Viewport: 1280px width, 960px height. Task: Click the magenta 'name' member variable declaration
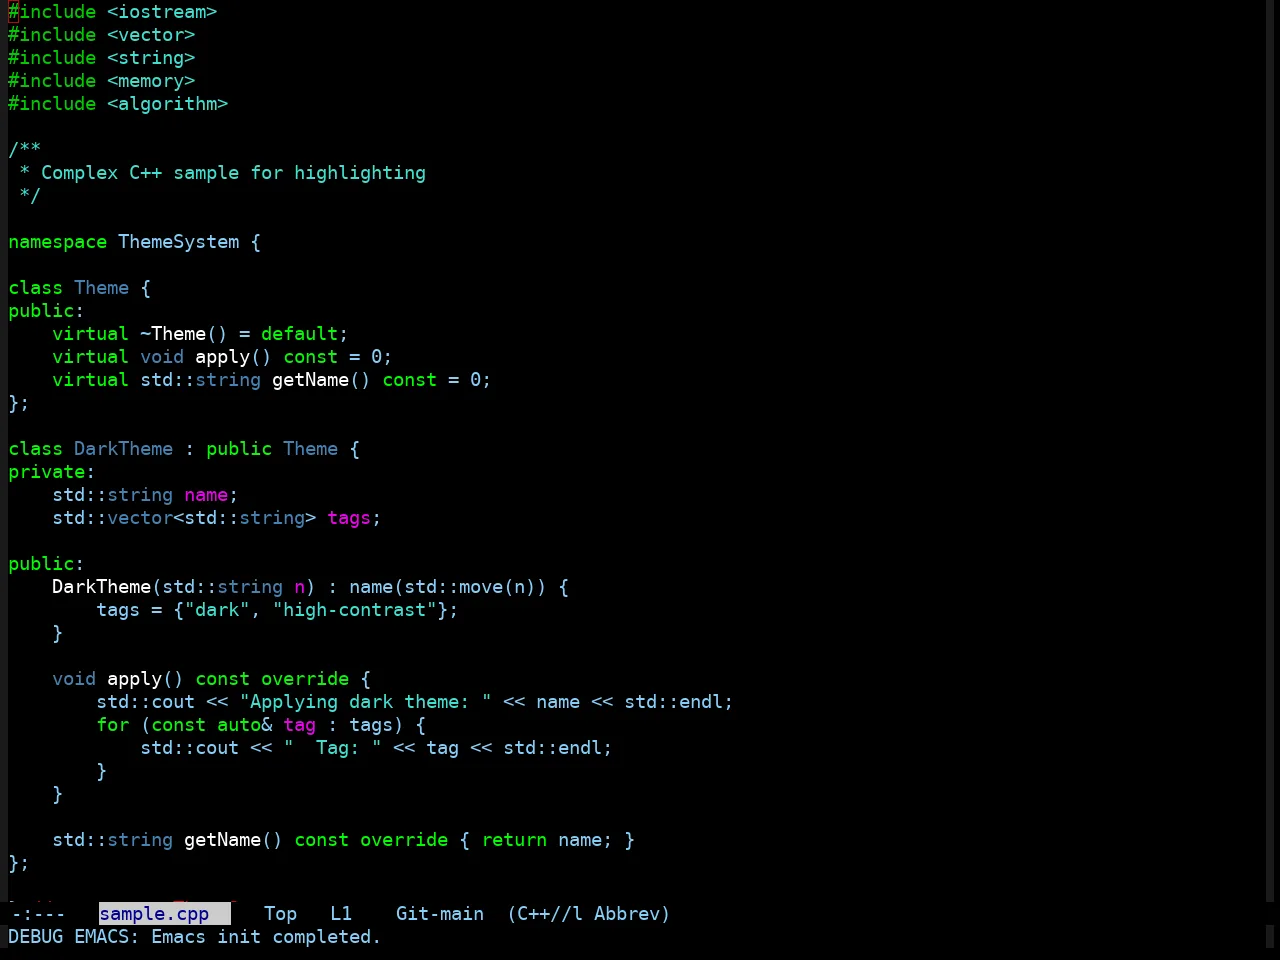[x=206, y=495]
